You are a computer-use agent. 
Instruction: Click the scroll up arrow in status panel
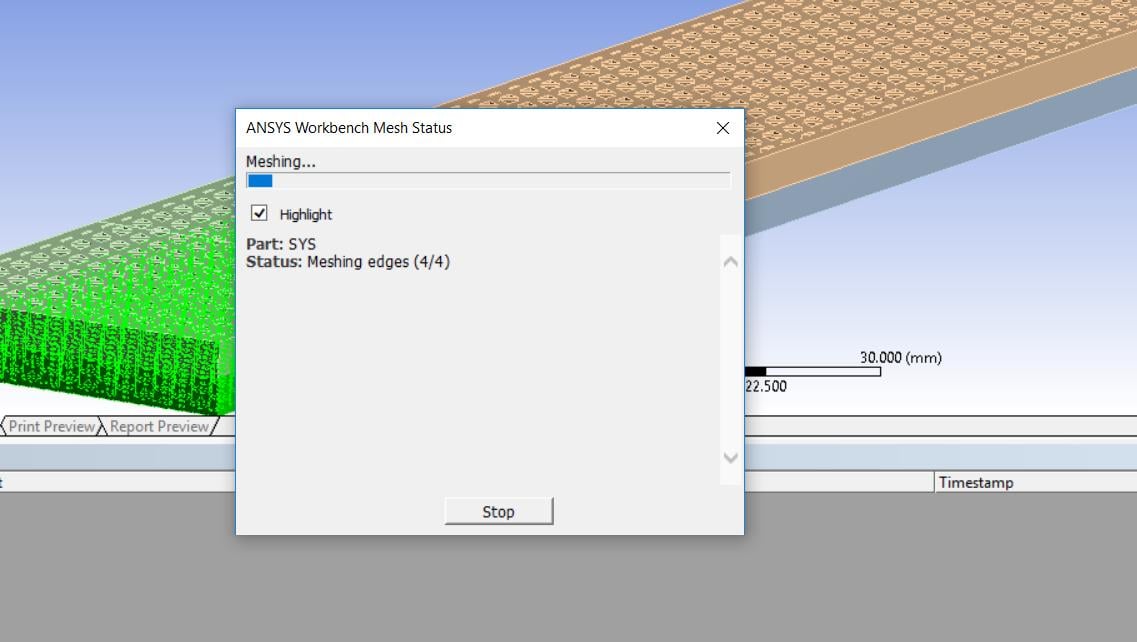(731, 262)
